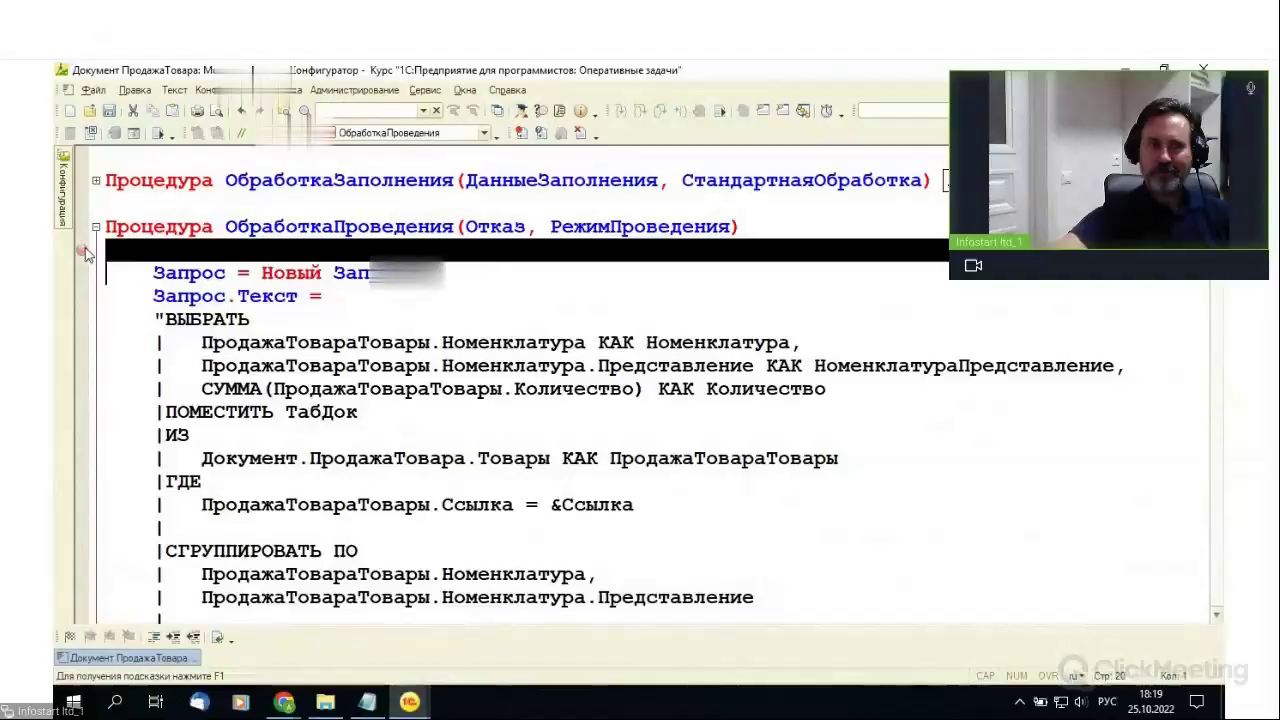Click the scrollbar down arrow of code editor
The height and width of the screenshot is (720, 1280).
tap(1216, 615)
